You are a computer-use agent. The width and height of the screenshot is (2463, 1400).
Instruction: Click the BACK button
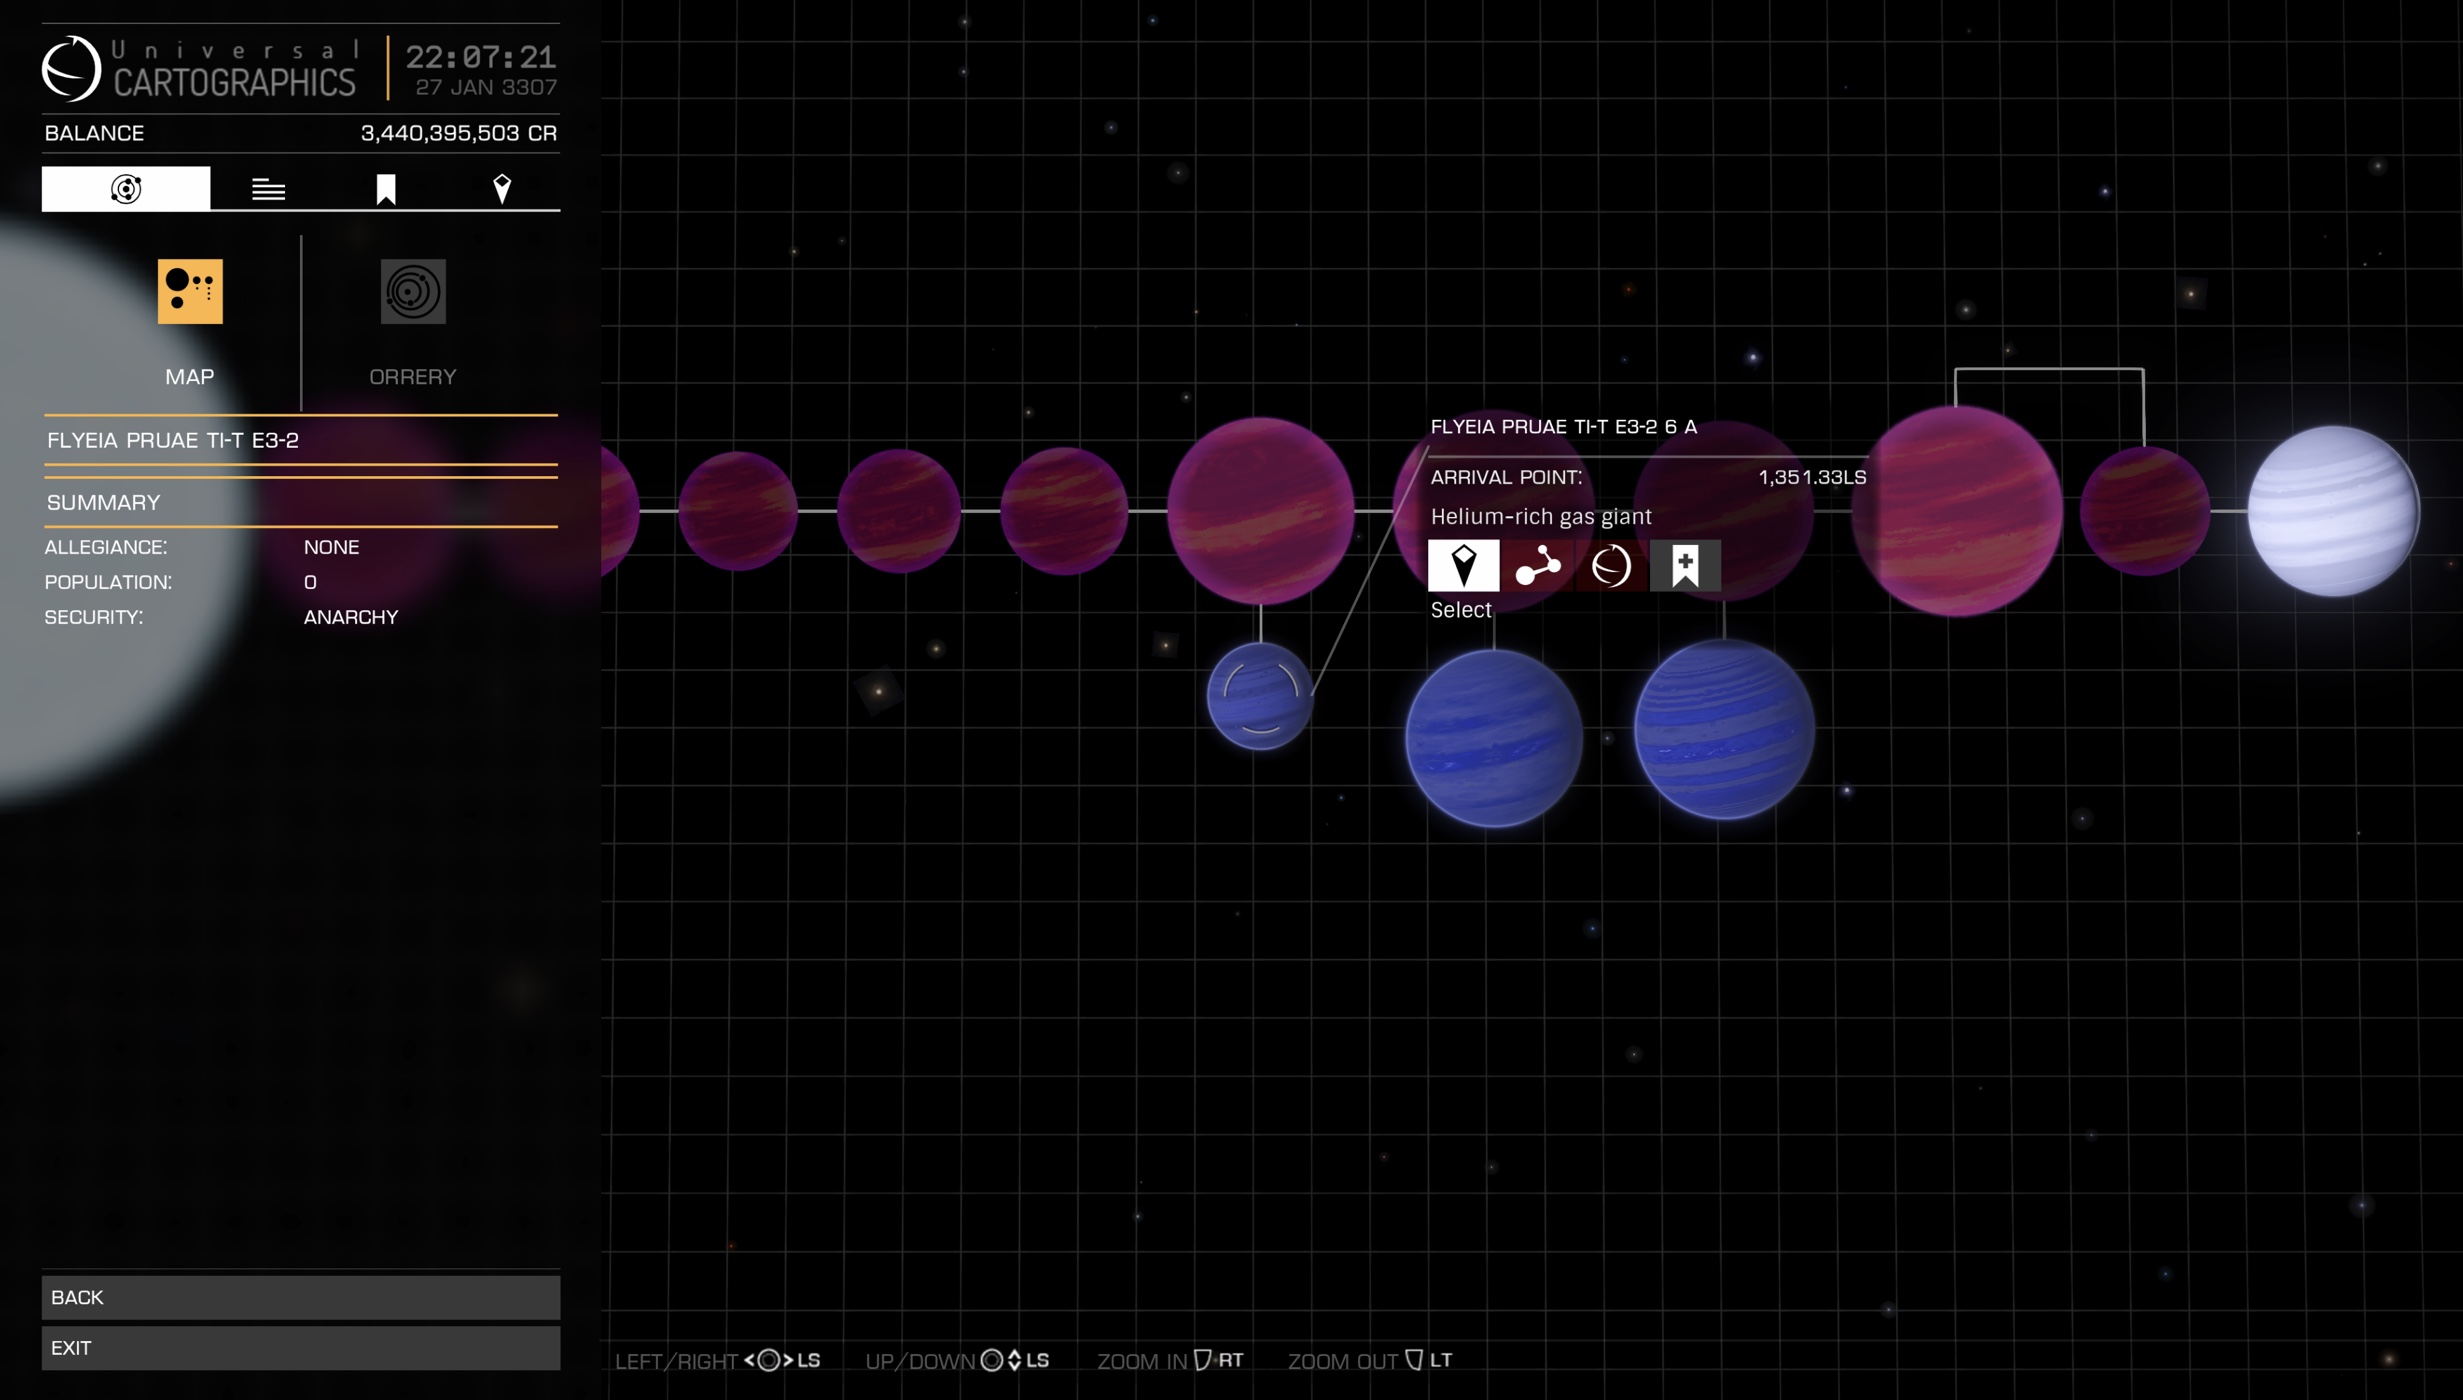click(x=301, y=1297)
